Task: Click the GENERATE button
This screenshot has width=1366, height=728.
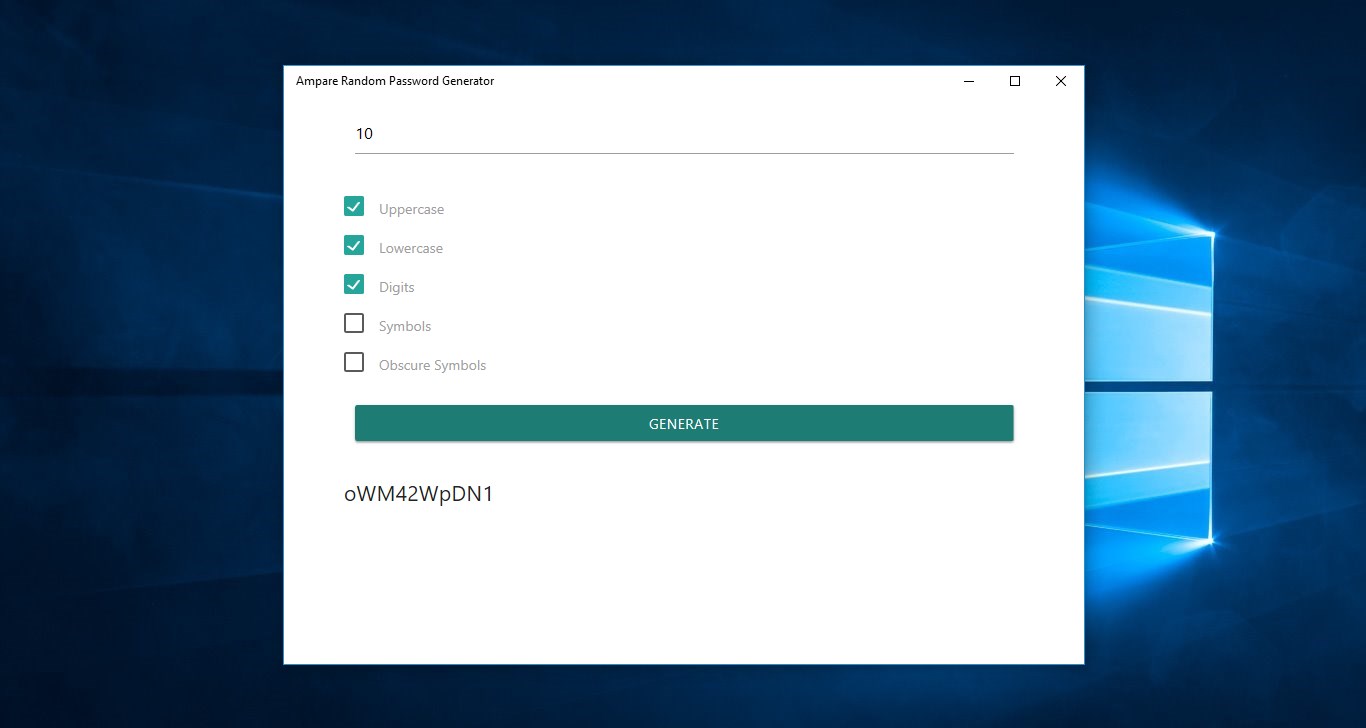Action: pos(684,423)
